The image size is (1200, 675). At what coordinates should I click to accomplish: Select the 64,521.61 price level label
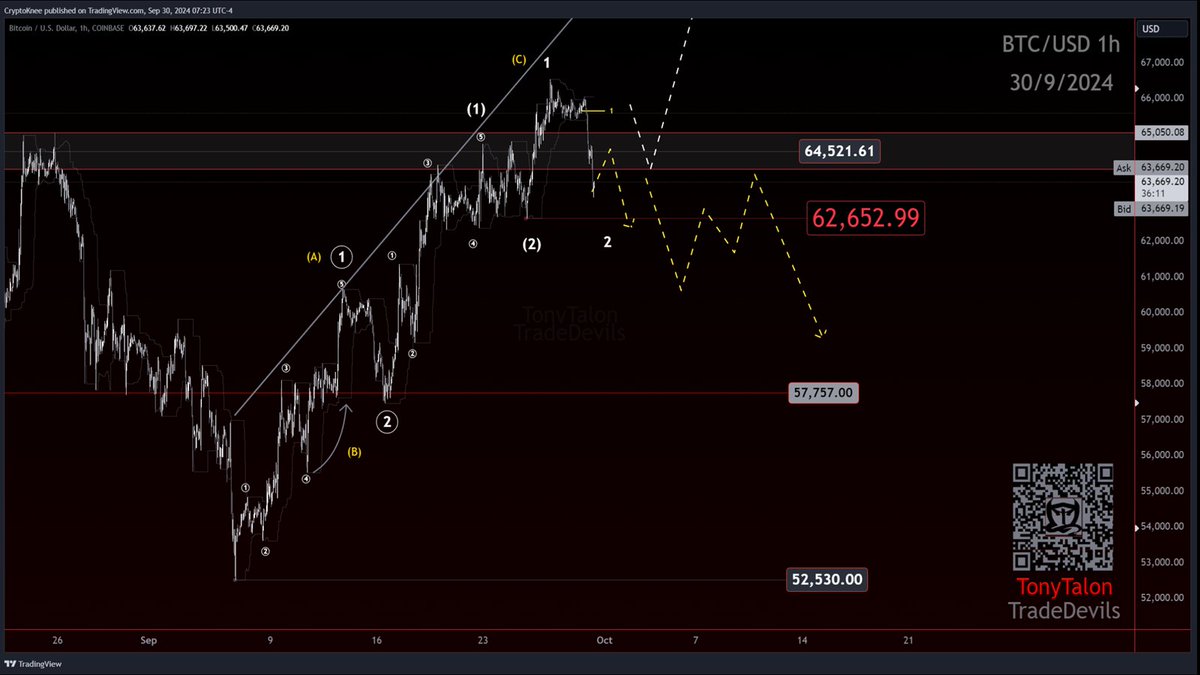(x=839, y=150)
